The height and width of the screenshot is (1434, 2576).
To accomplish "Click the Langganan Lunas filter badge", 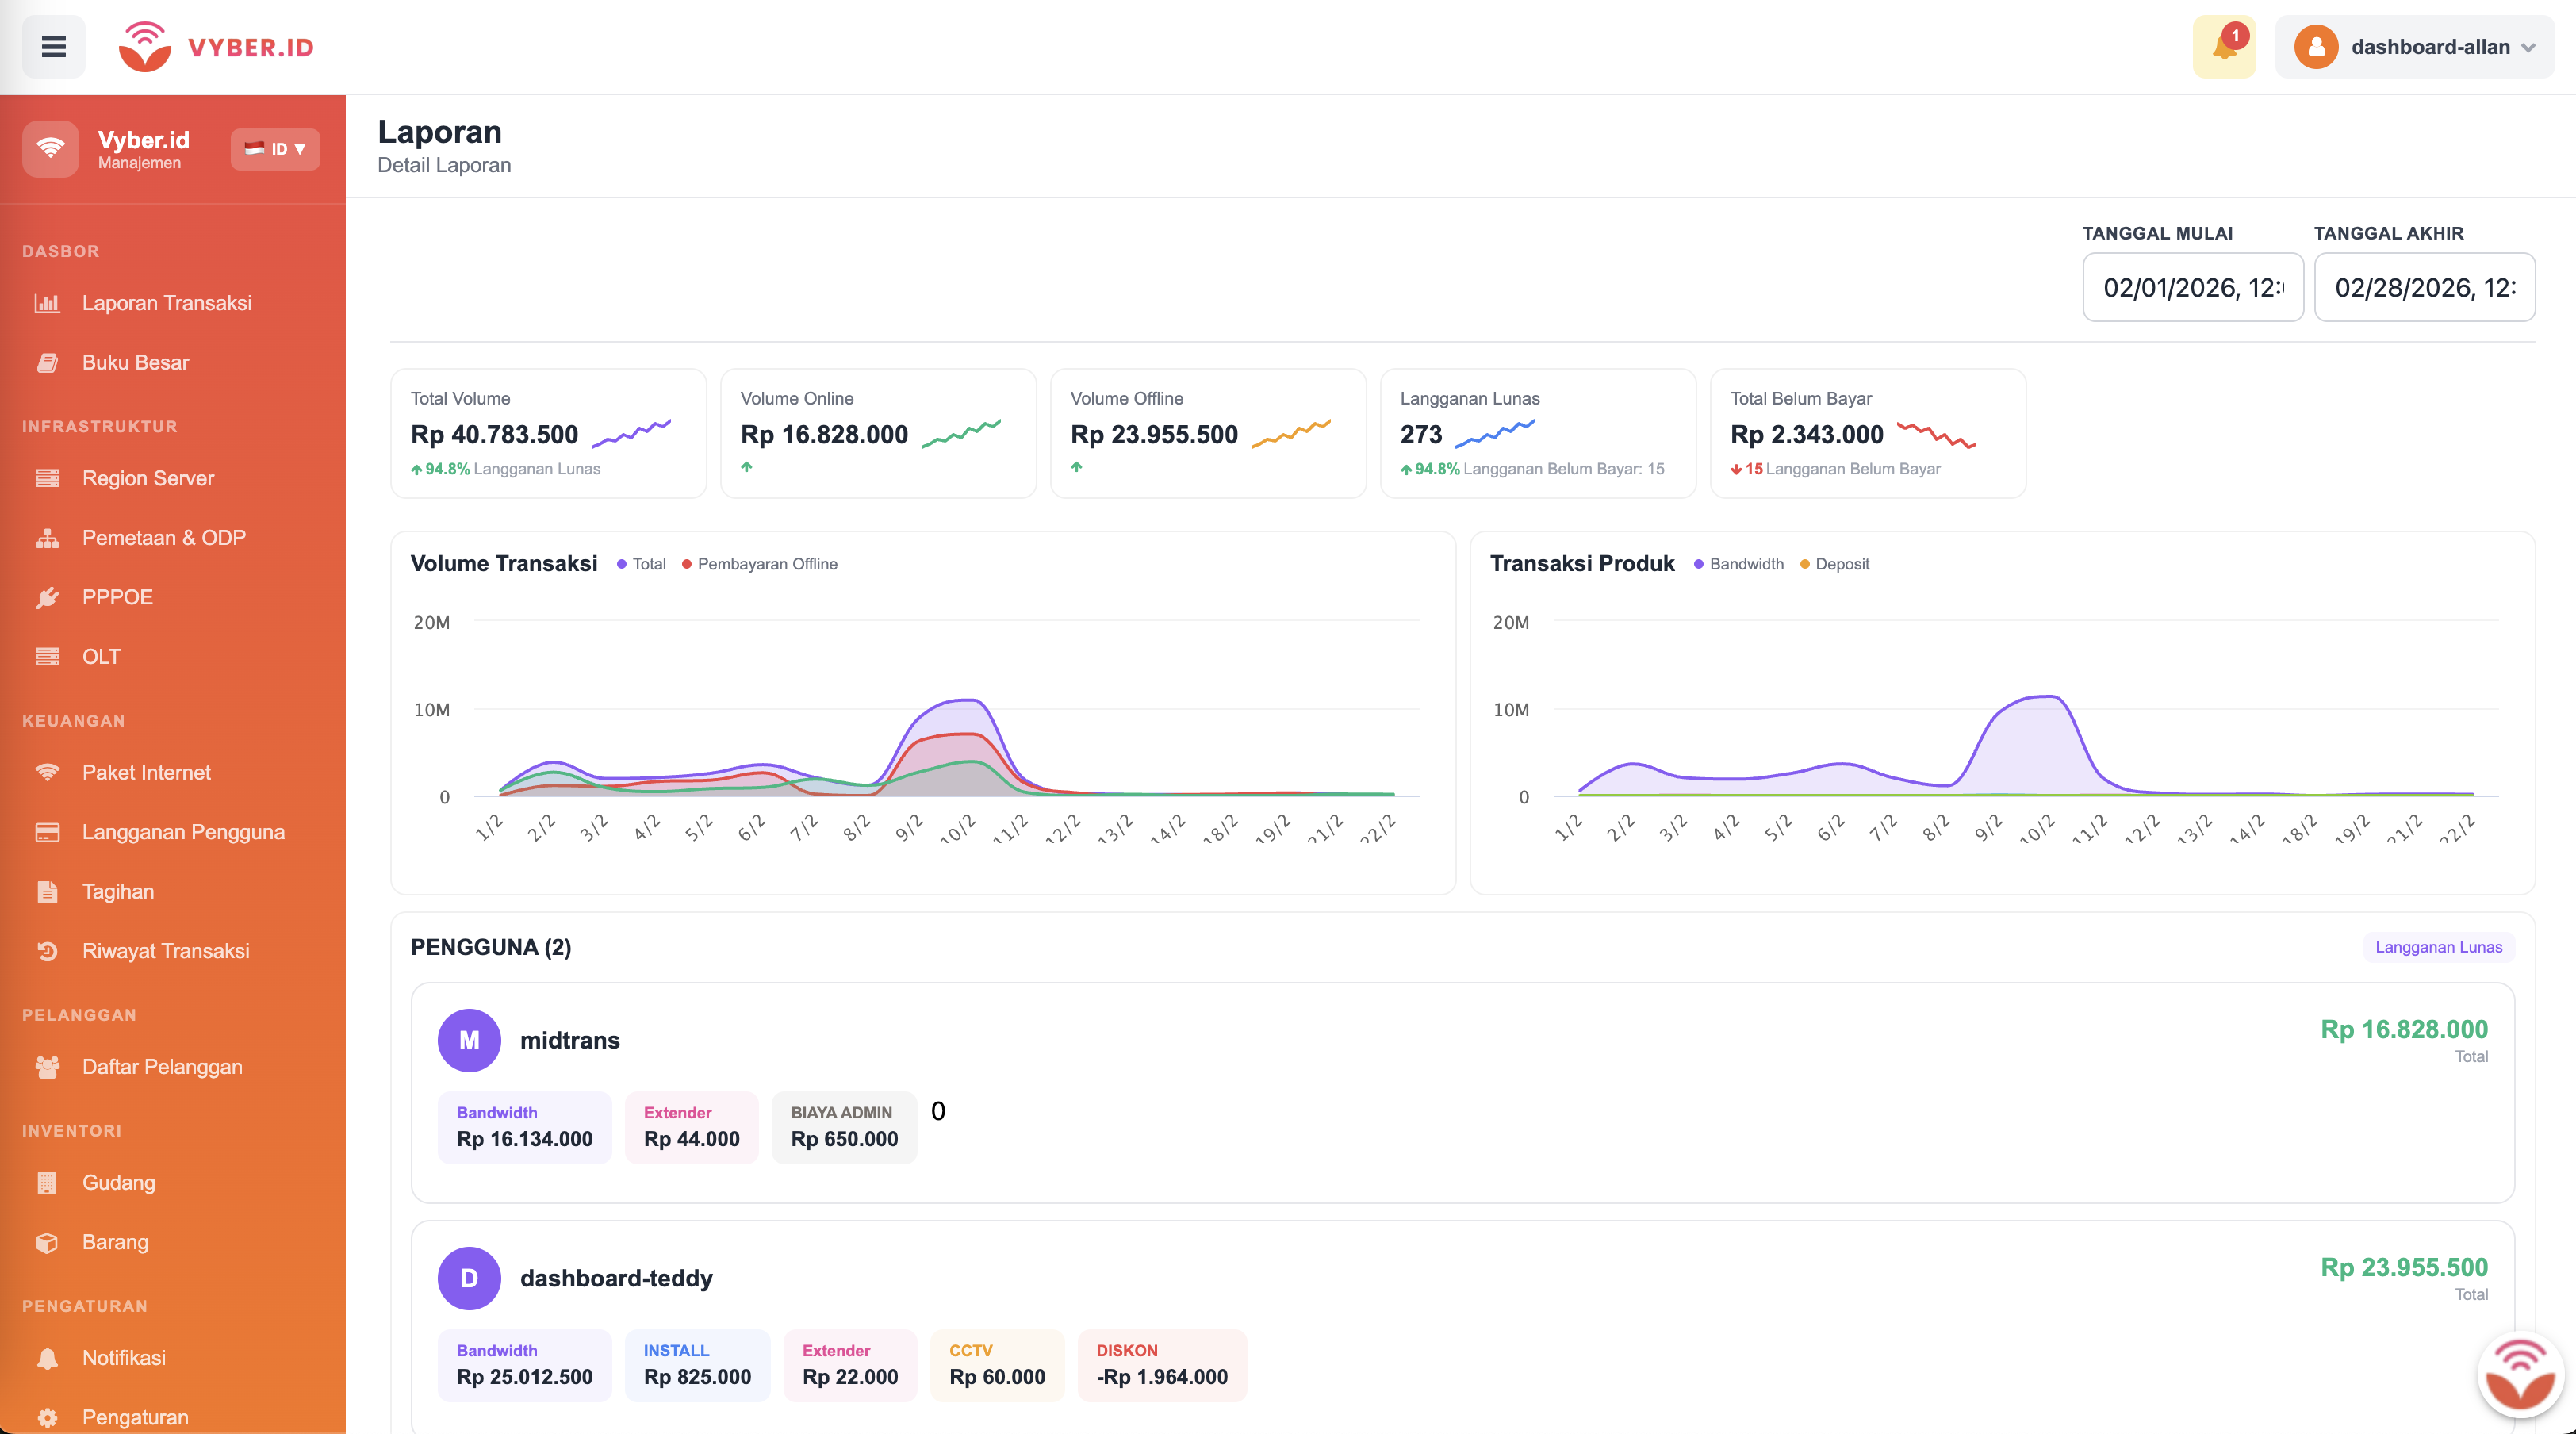I will pos(2438,947).
